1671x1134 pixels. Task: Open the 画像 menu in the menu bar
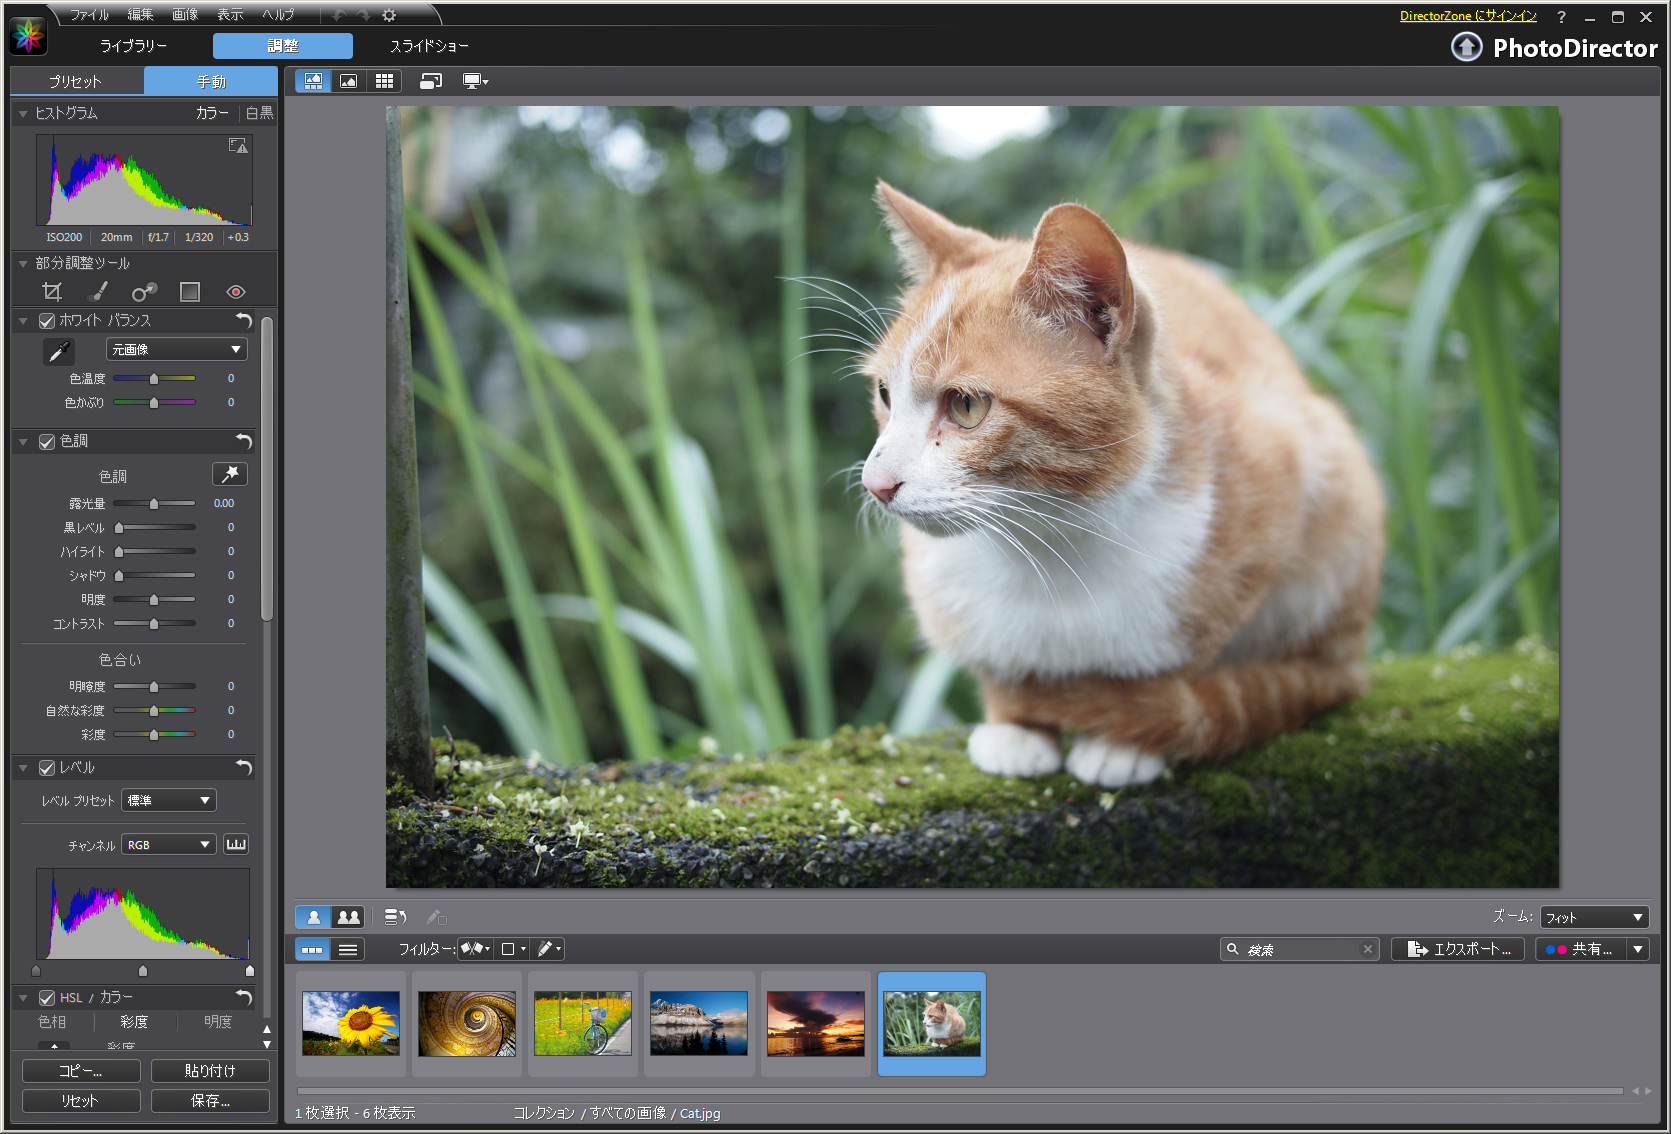184,14
